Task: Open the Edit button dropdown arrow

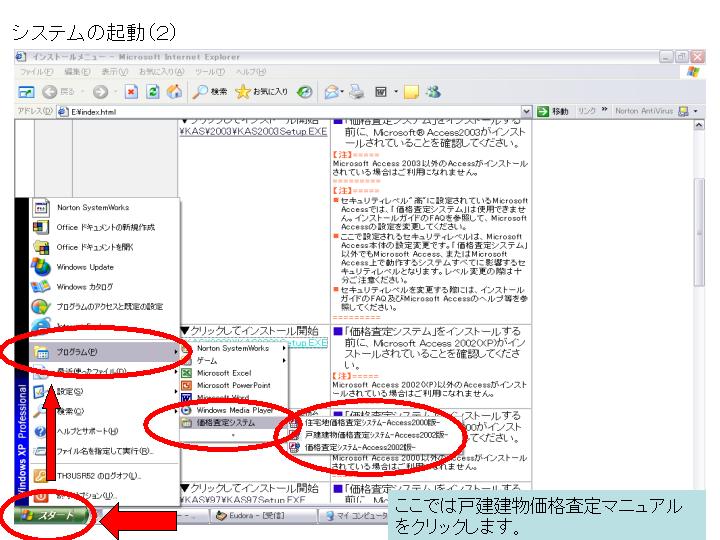Action: click(x=396, y=92)
